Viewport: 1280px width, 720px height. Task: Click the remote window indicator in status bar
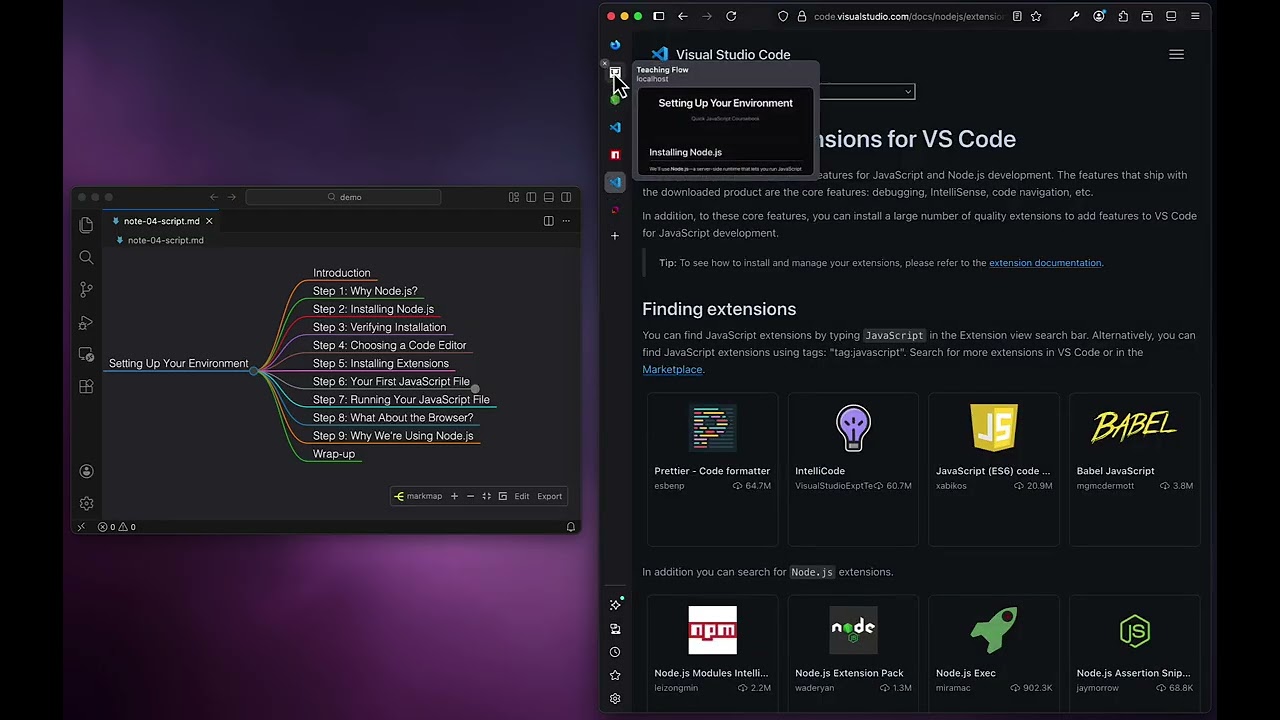81,527
